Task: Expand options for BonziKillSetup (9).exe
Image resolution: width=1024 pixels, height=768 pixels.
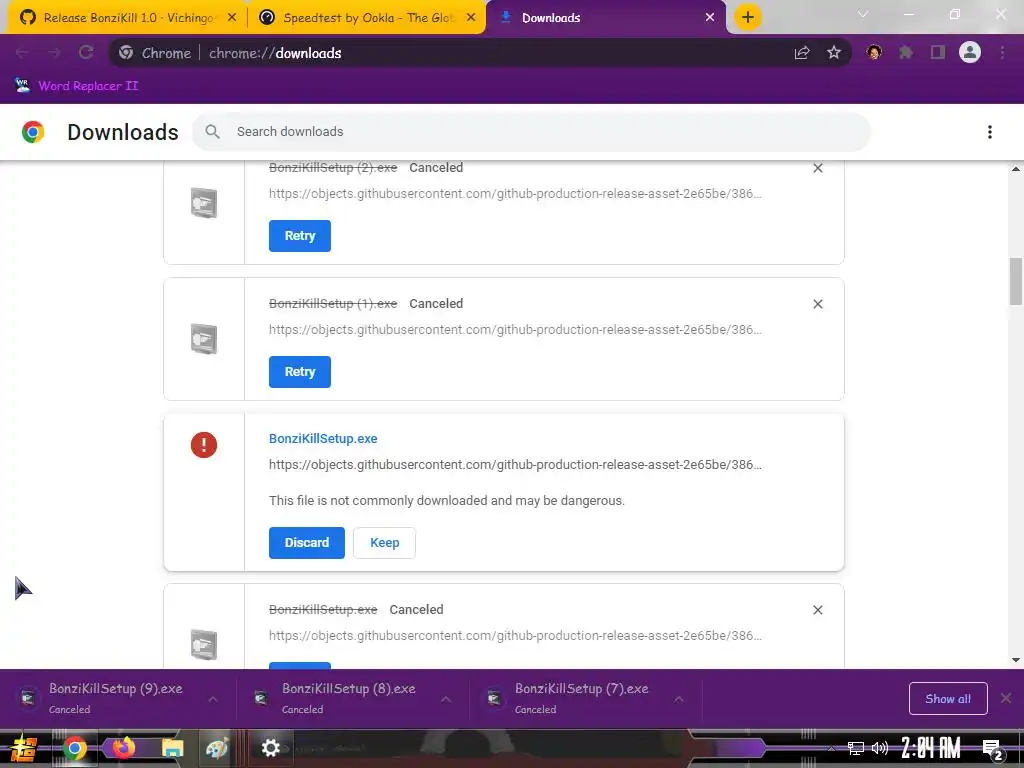Action: (213, 699)
